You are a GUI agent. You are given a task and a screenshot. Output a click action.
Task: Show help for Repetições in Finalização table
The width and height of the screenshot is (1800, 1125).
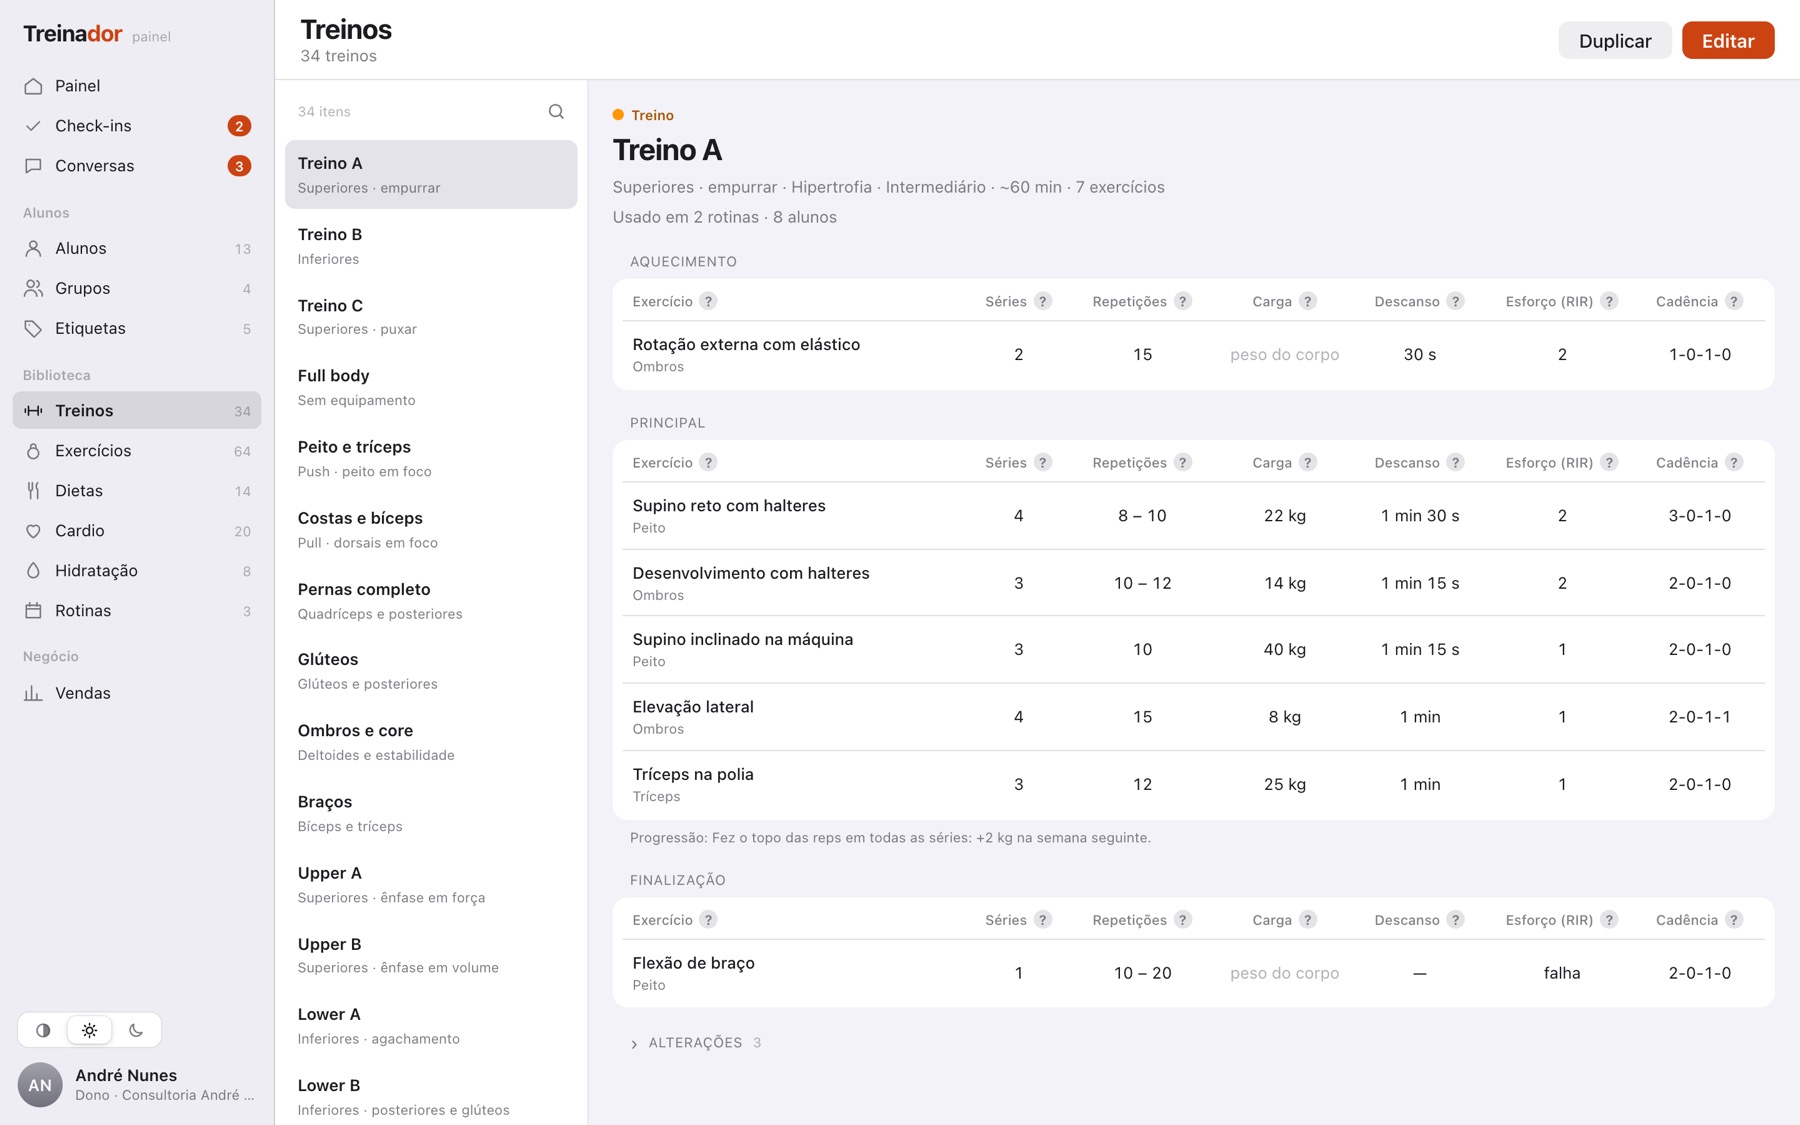coord(1183,920)
